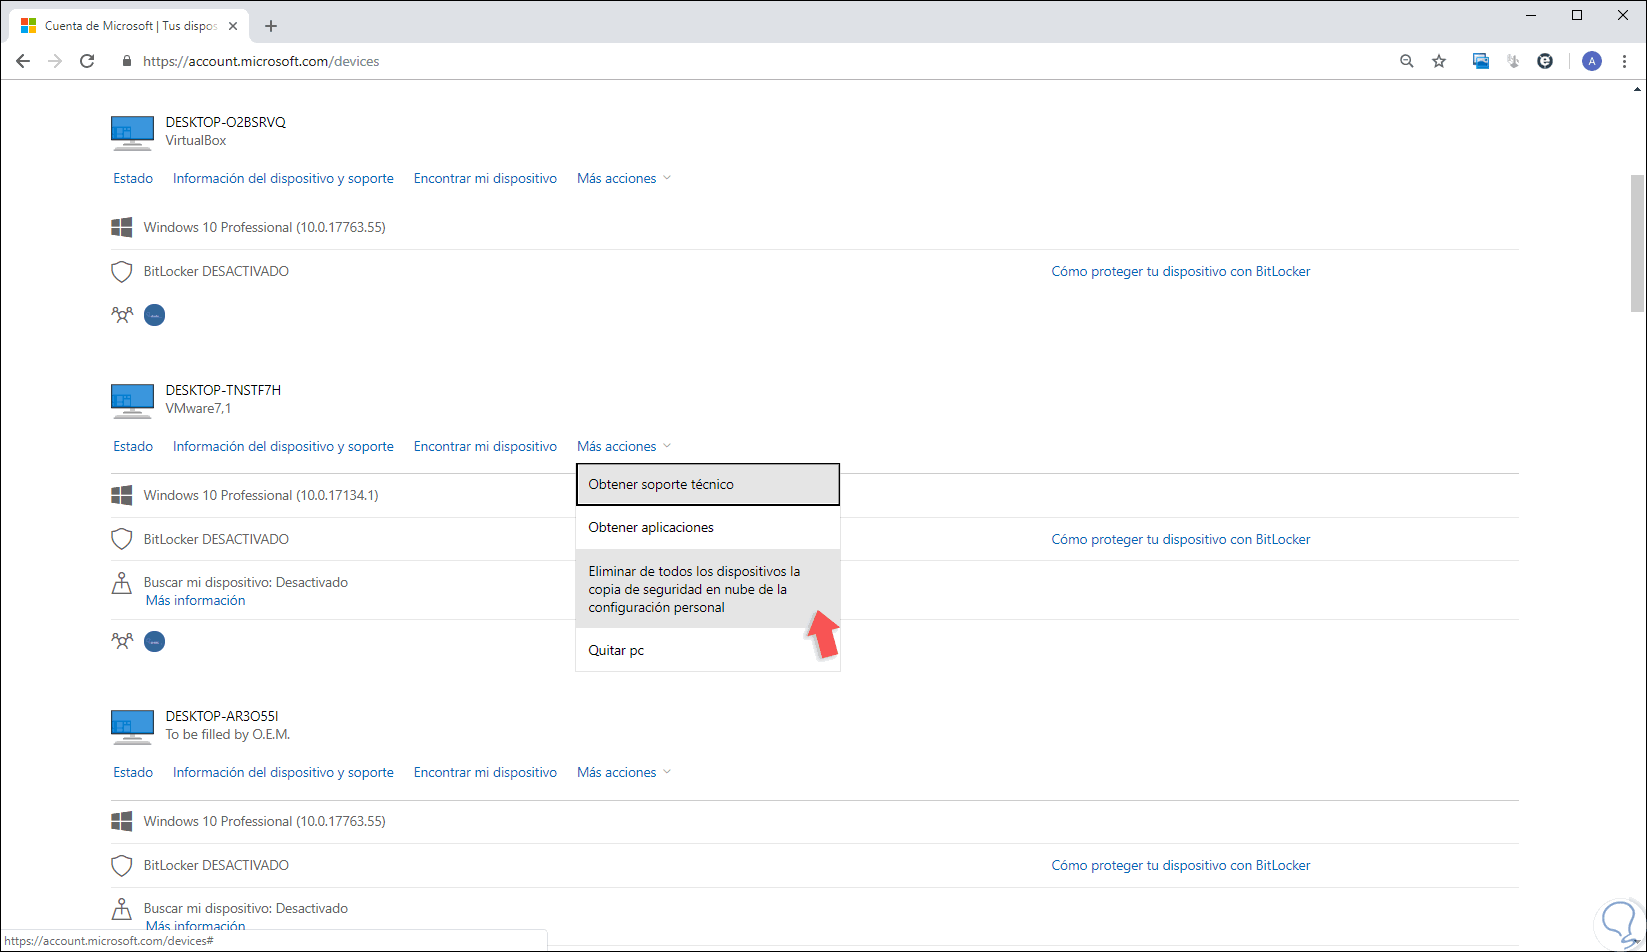Click BitLocker DESACTIVADO text for DESKTOP-AR3O55I
1647x952 pixels.
pos(216,865)
